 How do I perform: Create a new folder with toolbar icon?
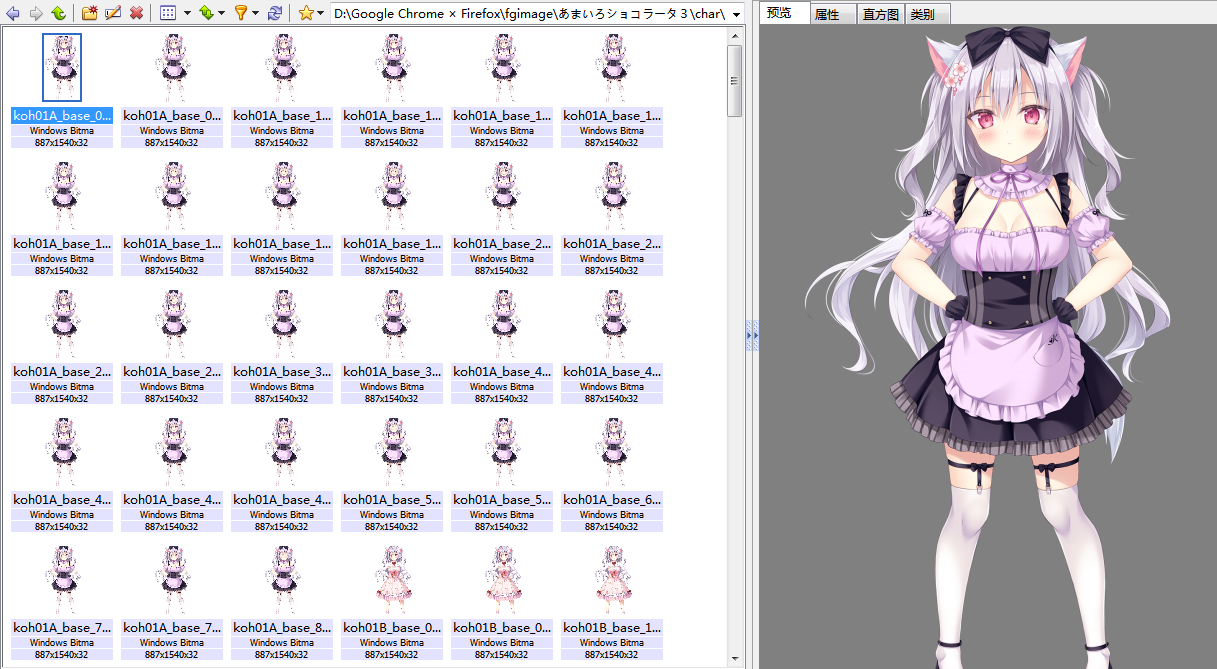[x=90, y=13]
